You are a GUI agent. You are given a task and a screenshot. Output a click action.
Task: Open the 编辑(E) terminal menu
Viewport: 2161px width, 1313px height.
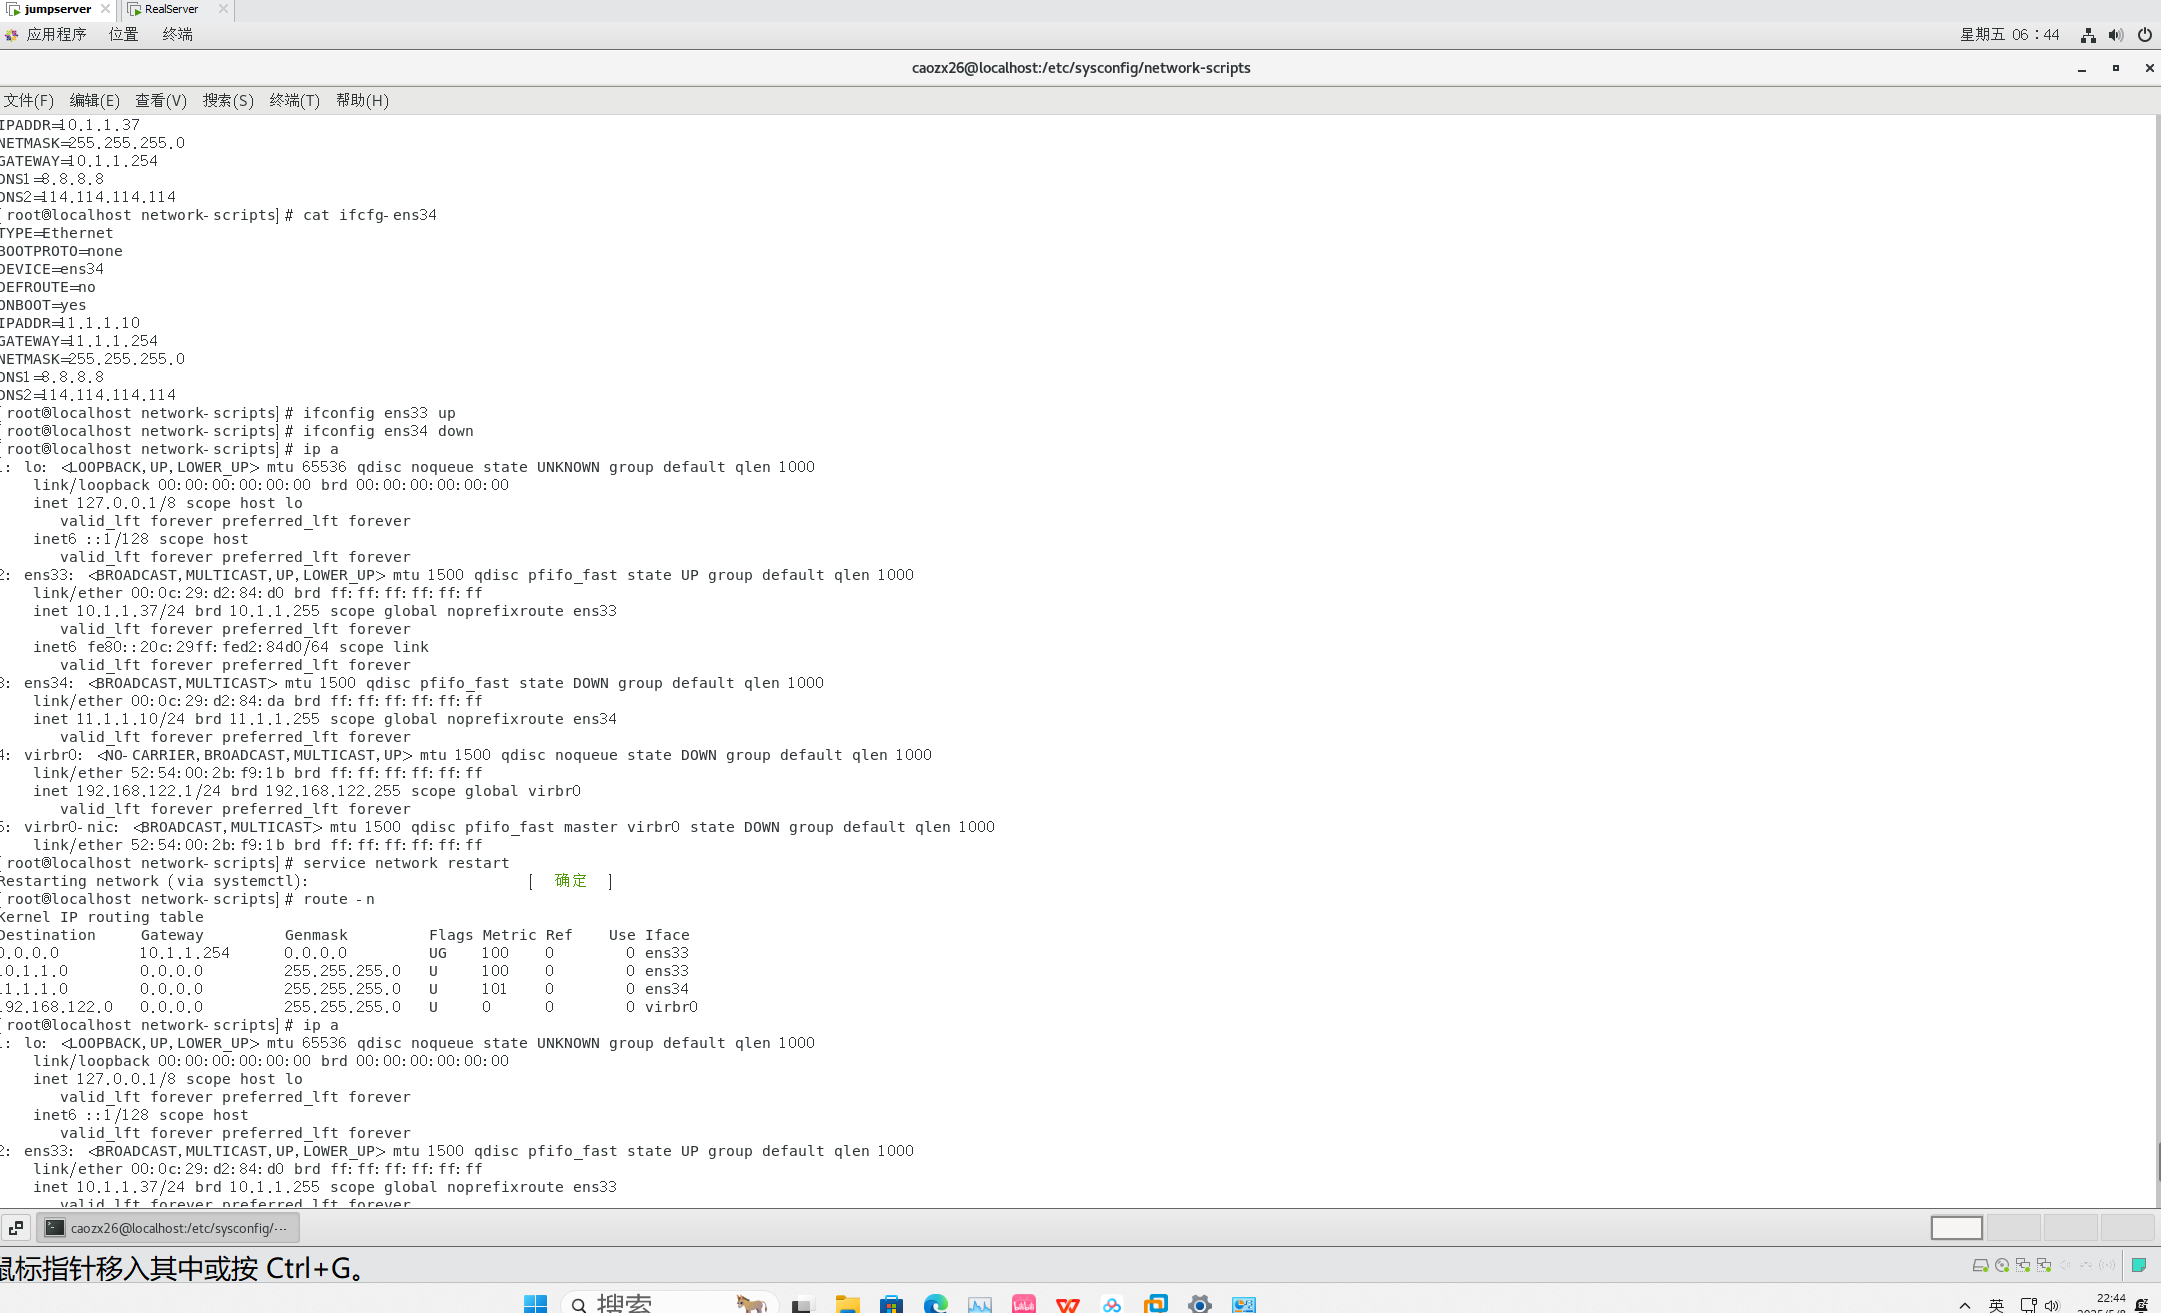94,100
